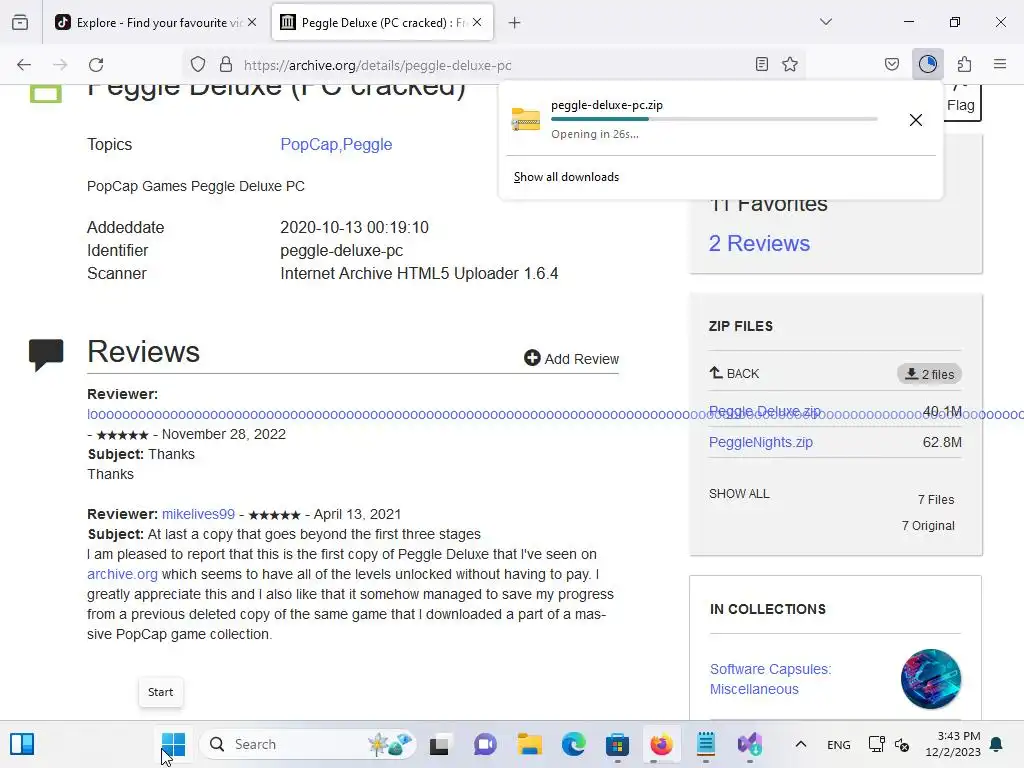Launch Microsoft Edge from taskbar
1024x768 pixels.
pos(573,744)
